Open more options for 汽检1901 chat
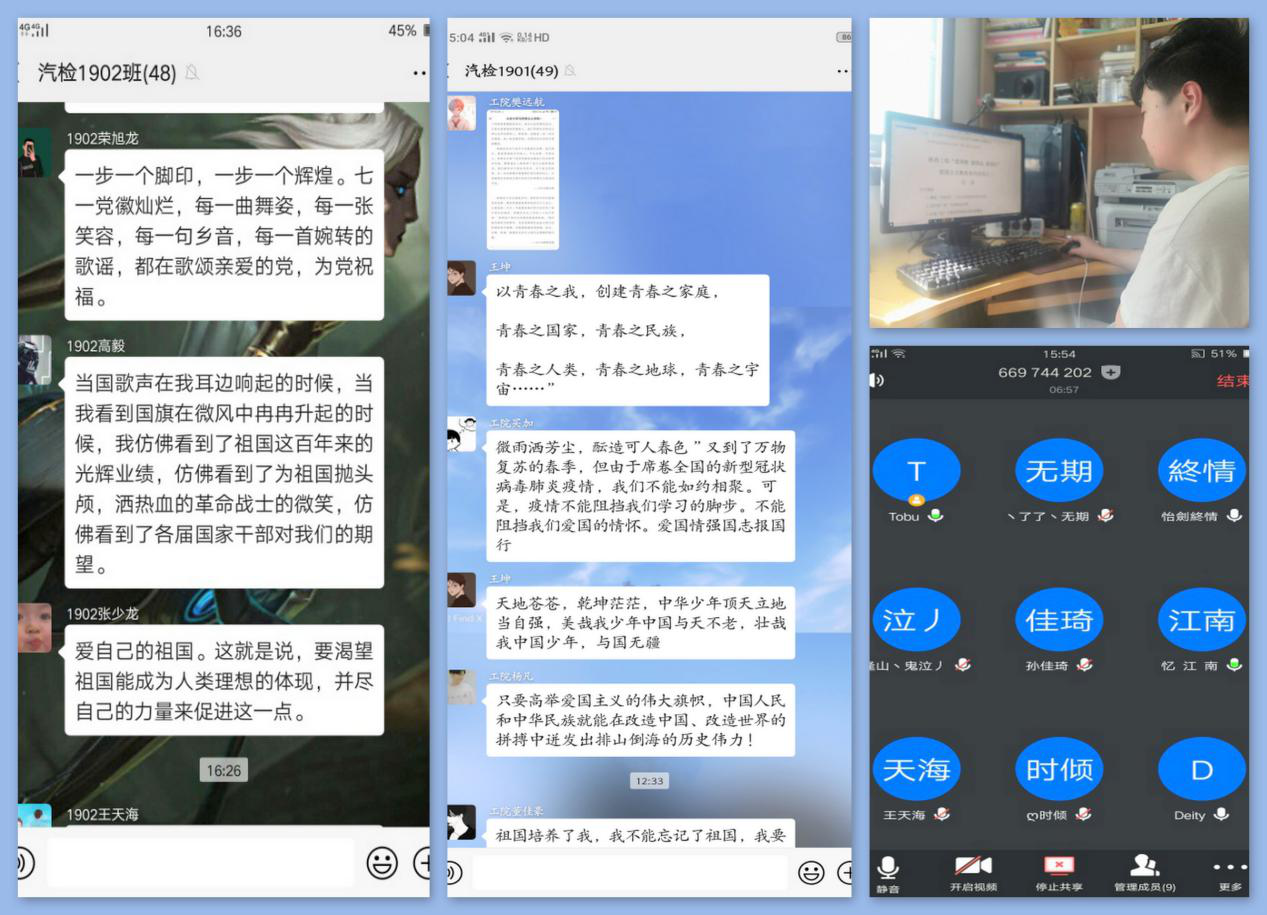Viewport: 1267px width, 915px height. pyautogui.click(x=842, y=72)
